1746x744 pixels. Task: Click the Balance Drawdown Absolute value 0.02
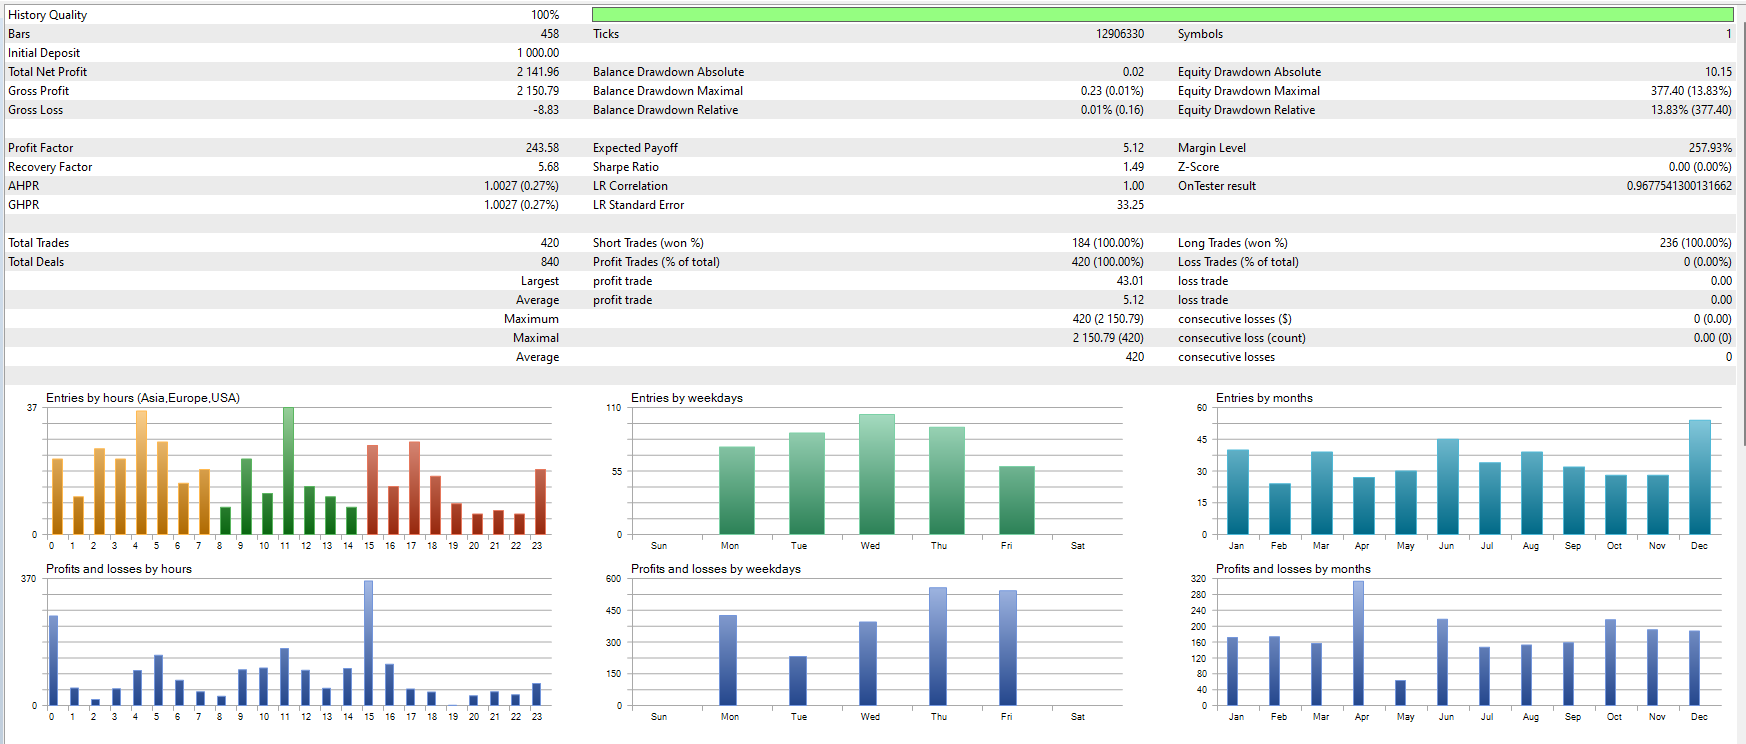(1133, 72)
